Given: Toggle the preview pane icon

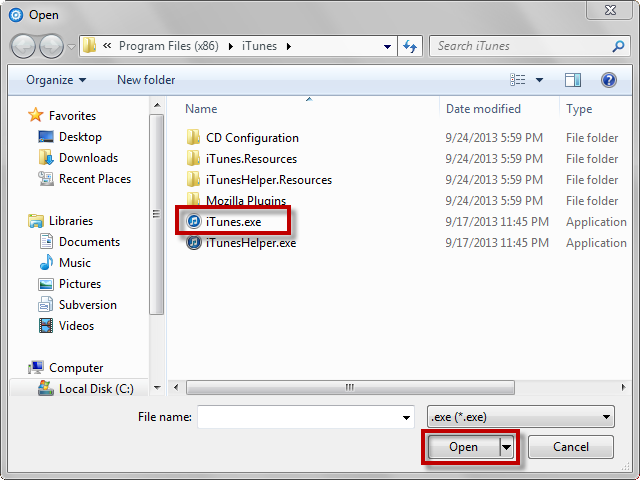Looking at the screenshot, I should click(573, 80).
